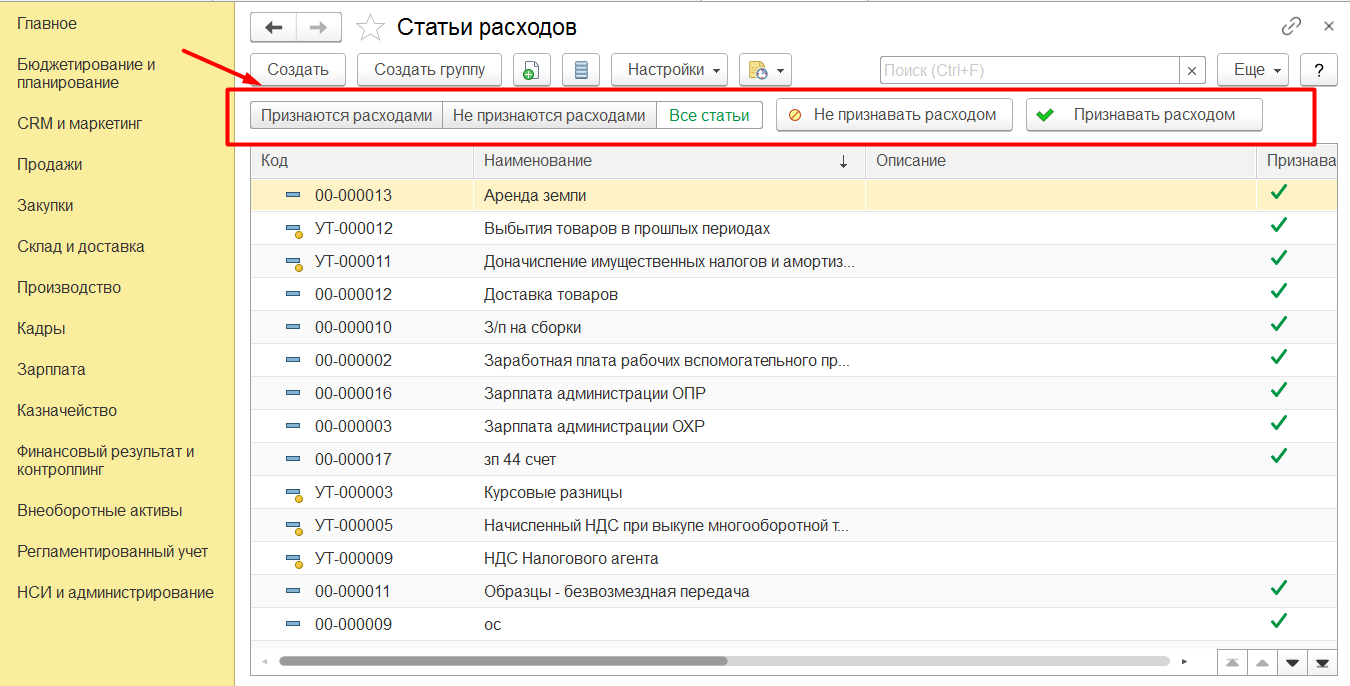Screen dimensions: 1350x686
Task: Move down one row with down arrow
Action: pos(1292,662)
